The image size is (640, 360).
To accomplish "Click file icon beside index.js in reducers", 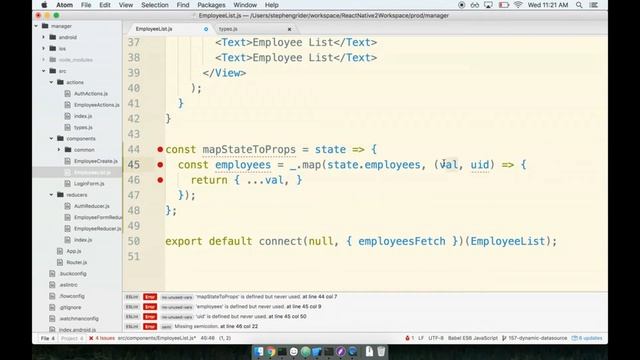I will [67, 240].
